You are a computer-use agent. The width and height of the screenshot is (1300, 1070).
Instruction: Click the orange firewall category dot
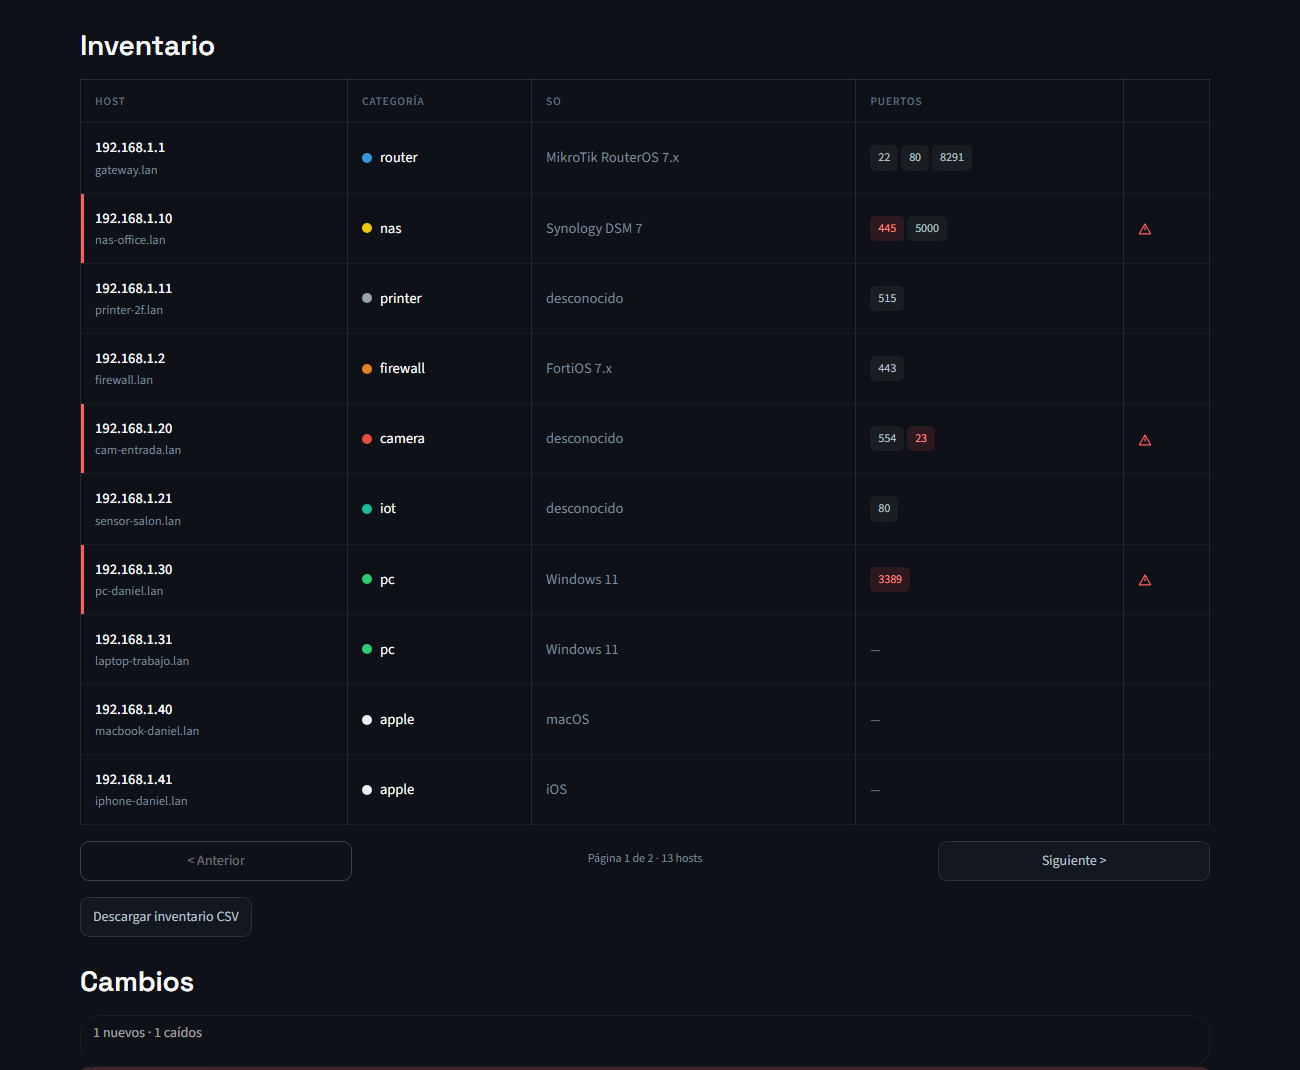tap(367, 369)
